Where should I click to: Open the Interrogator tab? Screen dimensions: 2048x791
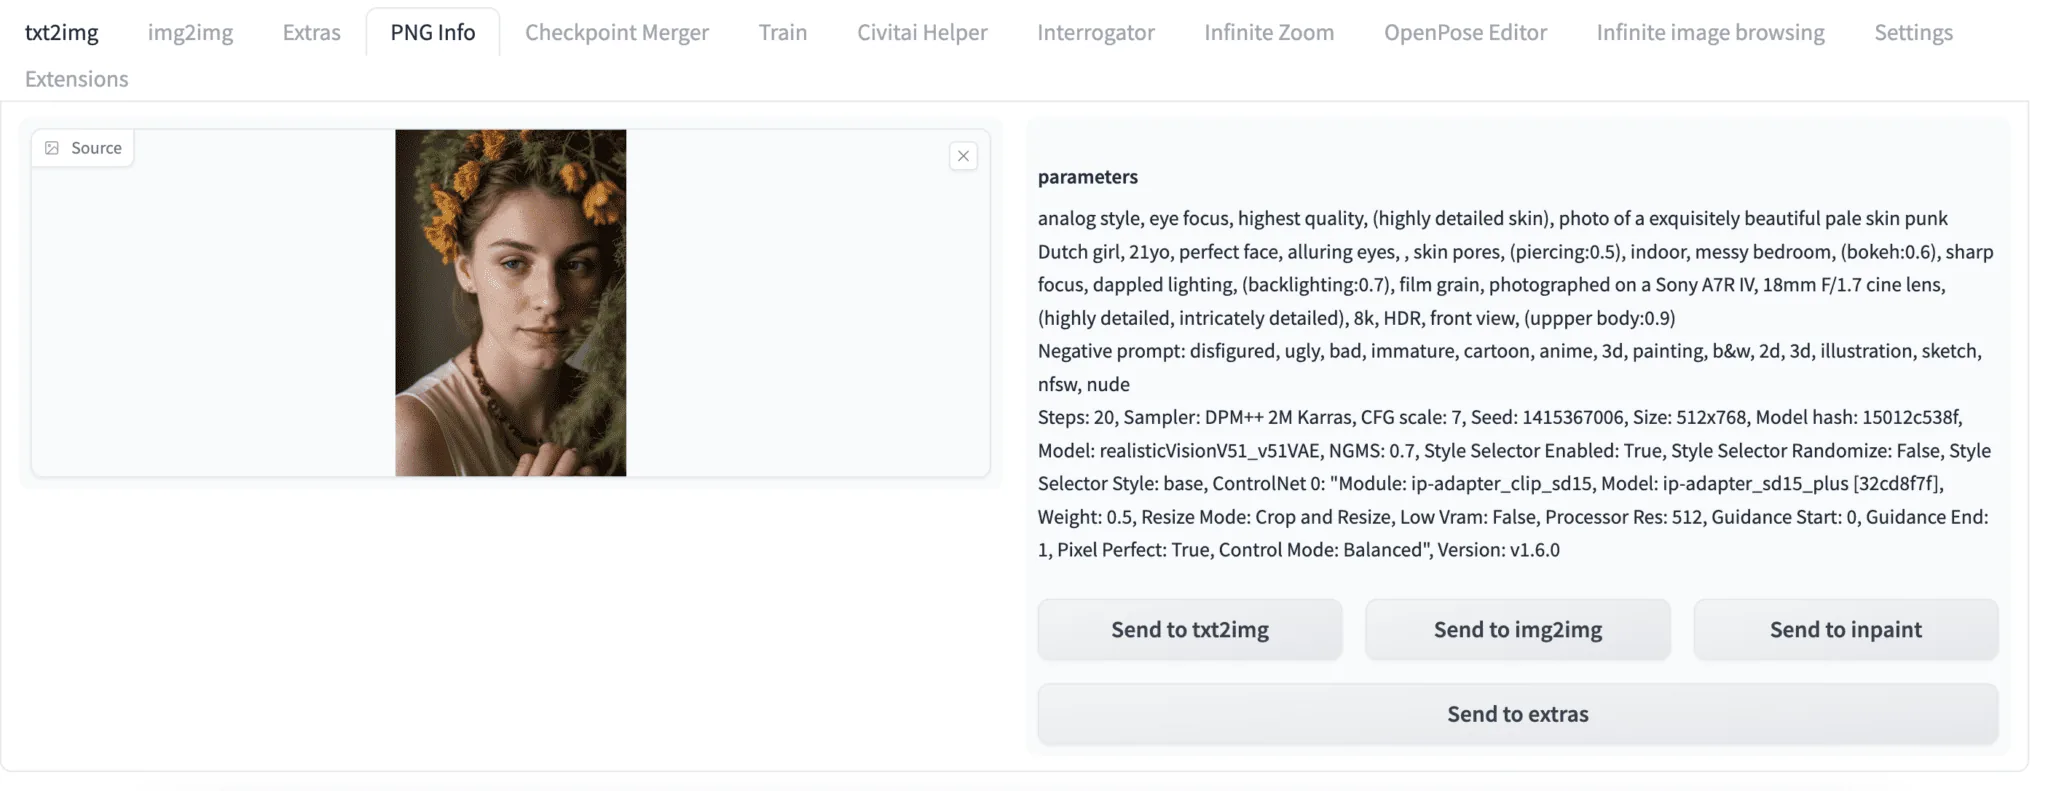[1095, 32]
